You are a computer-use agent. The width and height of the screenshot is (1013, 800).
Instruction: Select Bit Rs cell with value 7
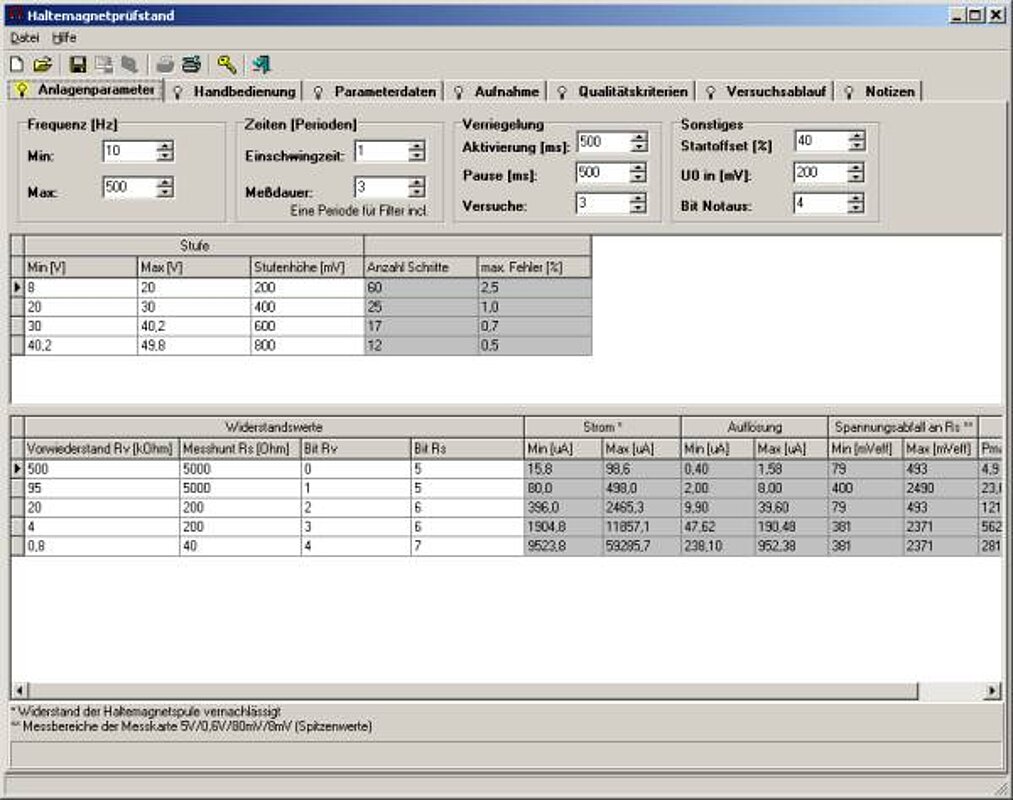467,547
